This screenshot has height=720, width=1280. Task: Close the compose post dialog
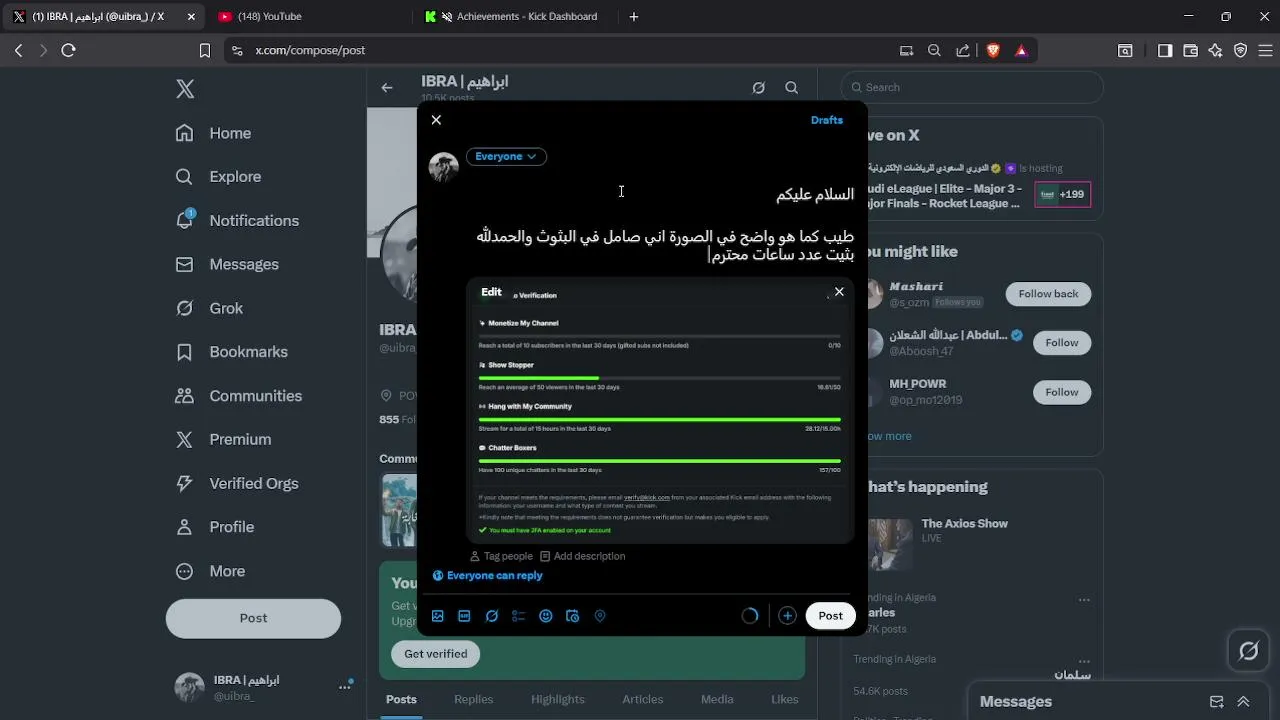pos(436,120)
